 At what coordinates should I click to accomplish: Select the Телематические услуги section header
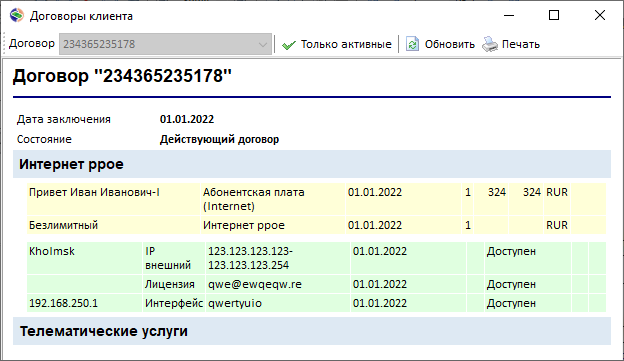click(312, 331)
